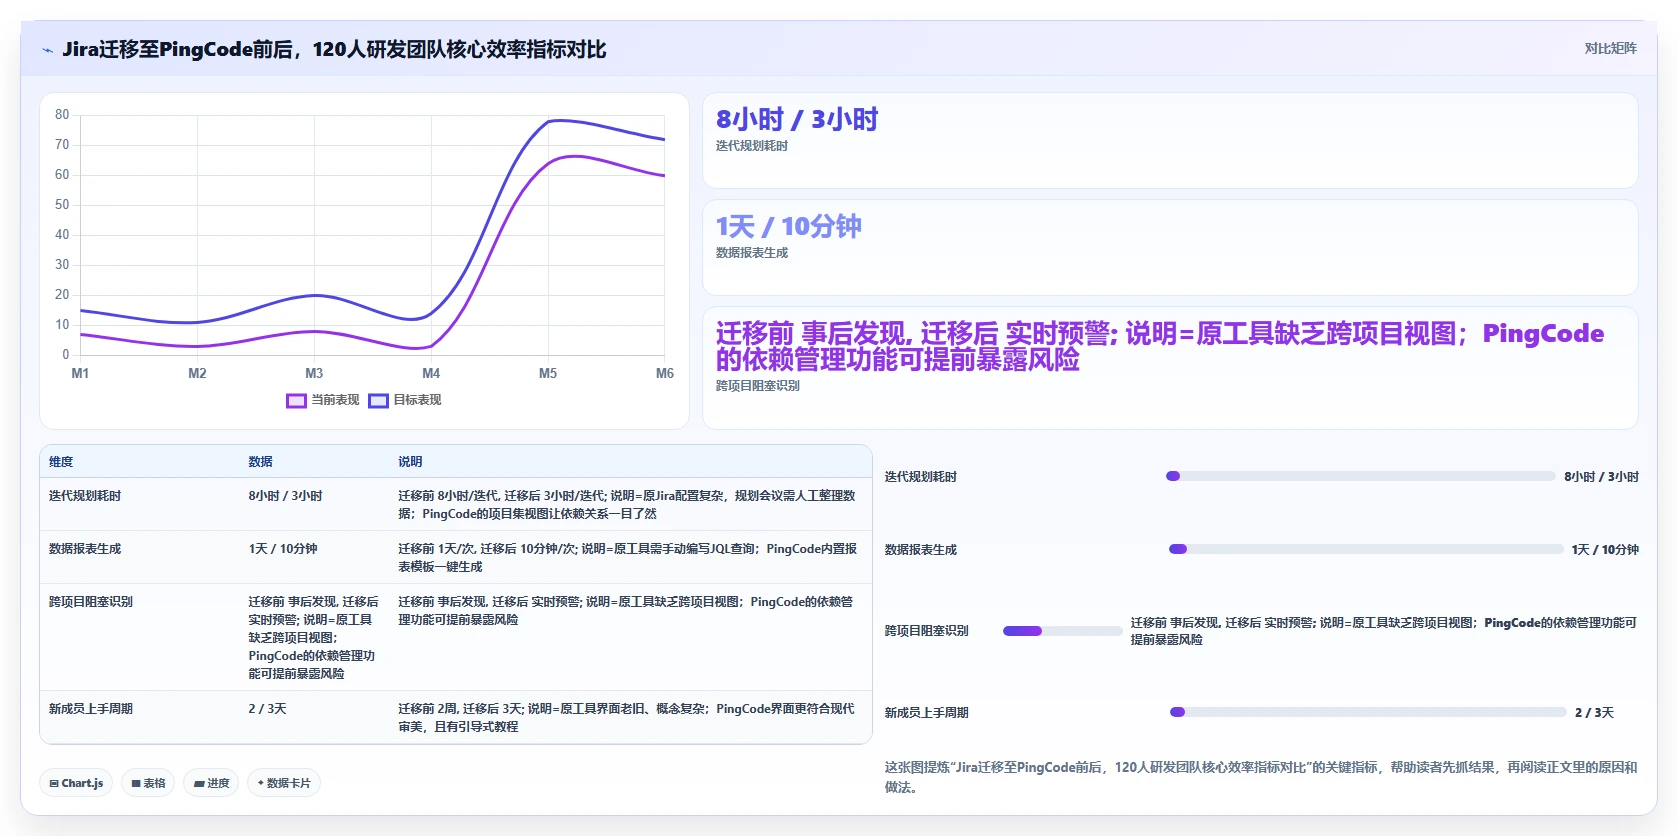Click the M6 axis label on chart
This screenshot has height=836, width=1678.
[665, 373]
